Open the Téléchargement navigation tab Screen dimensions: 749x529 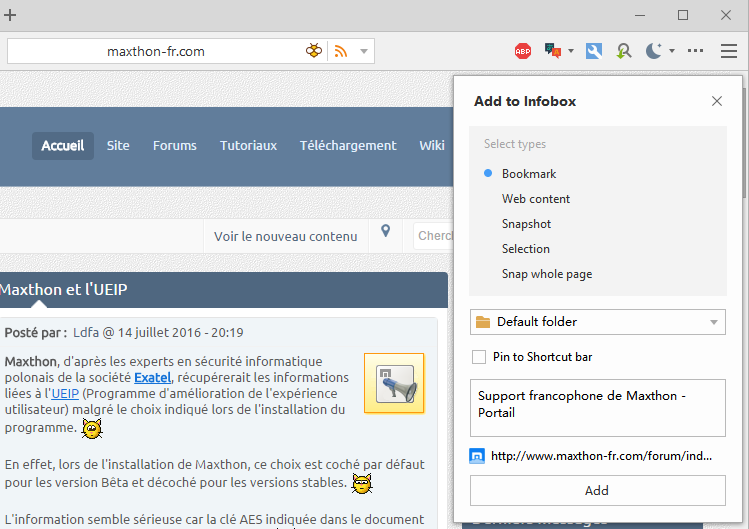coord(348,146)
